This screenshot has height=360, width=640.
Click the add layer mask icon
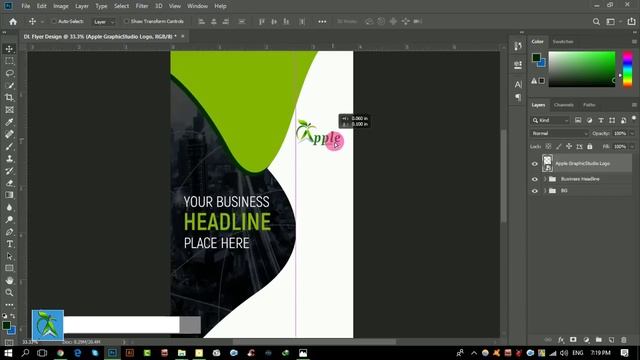(x=573, y=340)
